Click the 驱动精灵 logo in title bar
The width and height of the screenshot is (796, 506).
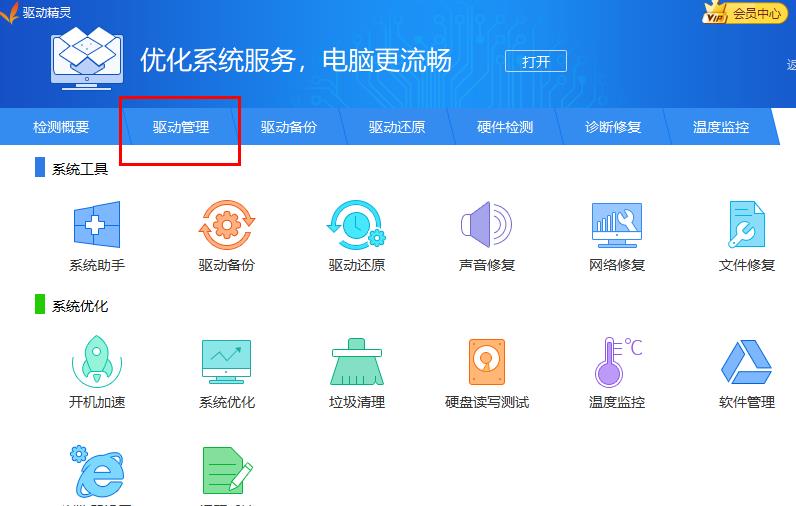(x=36, y=12)
